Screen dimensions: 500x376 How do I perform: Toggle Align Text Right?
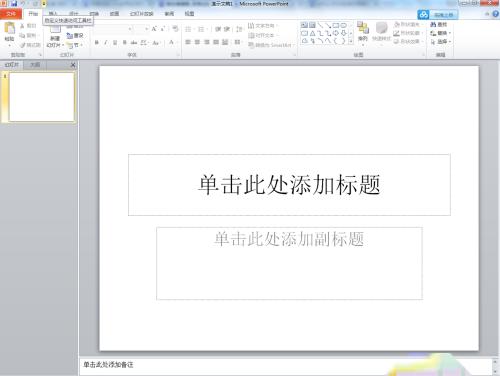(x=207, y=42)
